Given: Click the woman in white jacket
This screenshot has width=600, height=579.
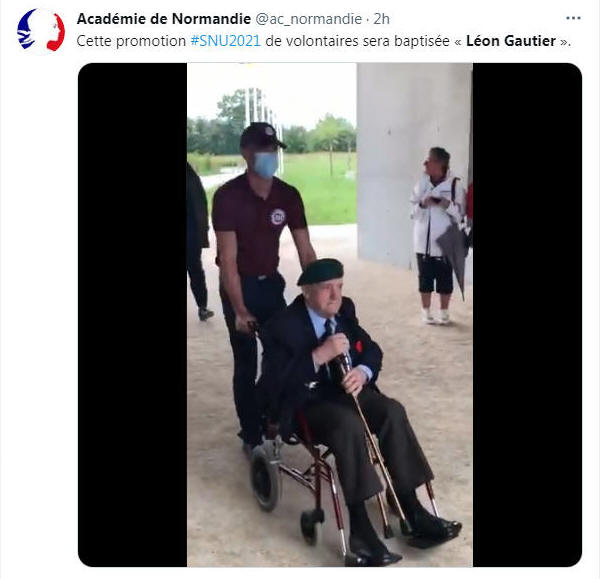Looking at the screenshot, I should tap(439, 235).
